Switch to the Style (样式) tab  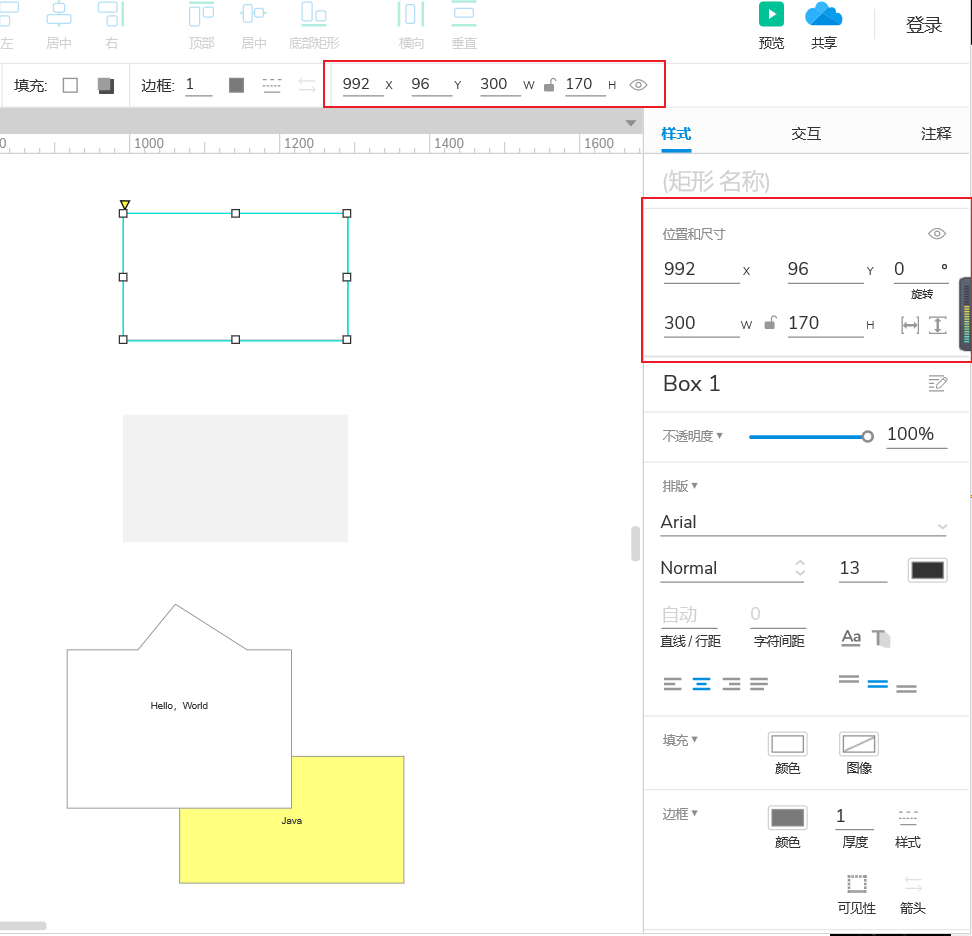click(x=676, y=134)
